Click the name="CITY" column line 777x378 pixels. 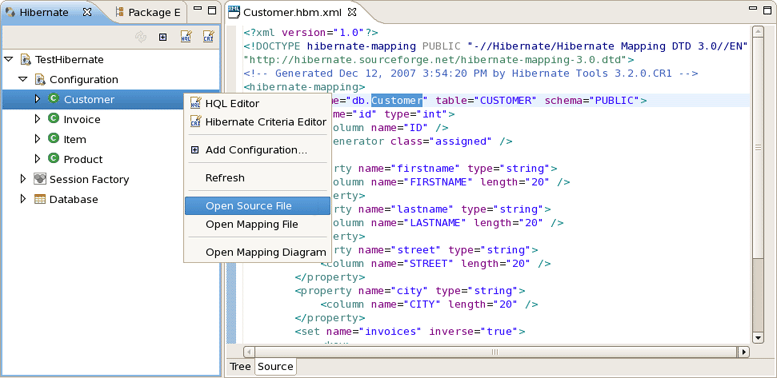(x=429, y=304)
